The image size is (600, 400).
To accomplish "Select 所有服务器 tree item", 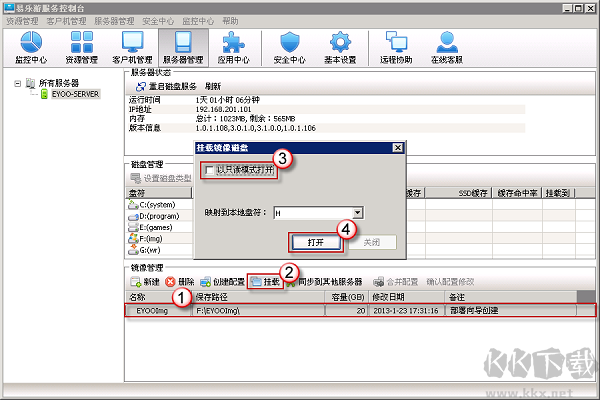I will coord(59,83).
